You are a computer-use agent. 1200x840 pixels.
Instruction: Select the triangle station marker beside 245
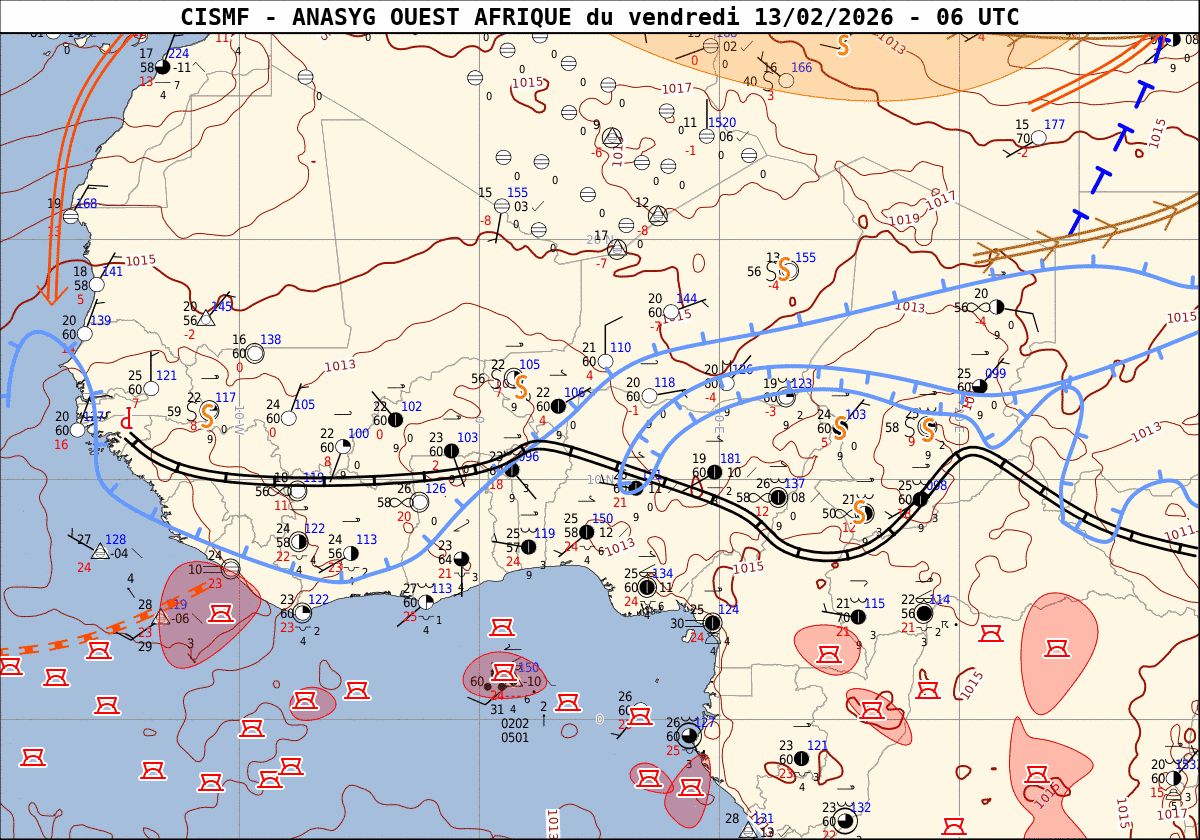point(206,319)
